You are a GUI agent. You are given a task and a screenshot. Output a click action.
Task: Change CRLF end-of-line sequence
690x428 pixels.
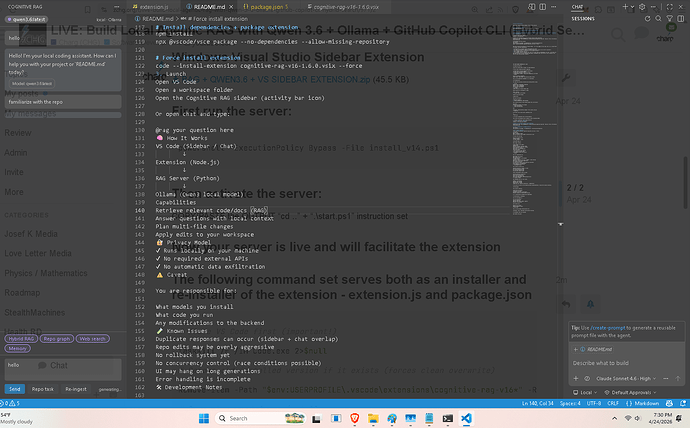(x=613, y=403)
